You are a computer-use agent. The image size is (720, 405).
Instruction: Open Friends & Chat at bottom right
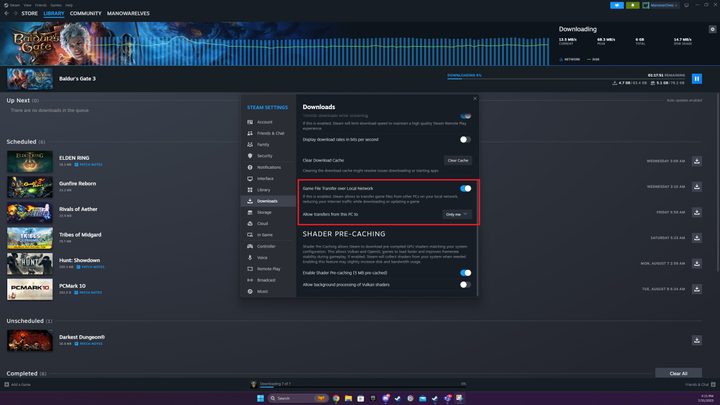click(700, 384)
